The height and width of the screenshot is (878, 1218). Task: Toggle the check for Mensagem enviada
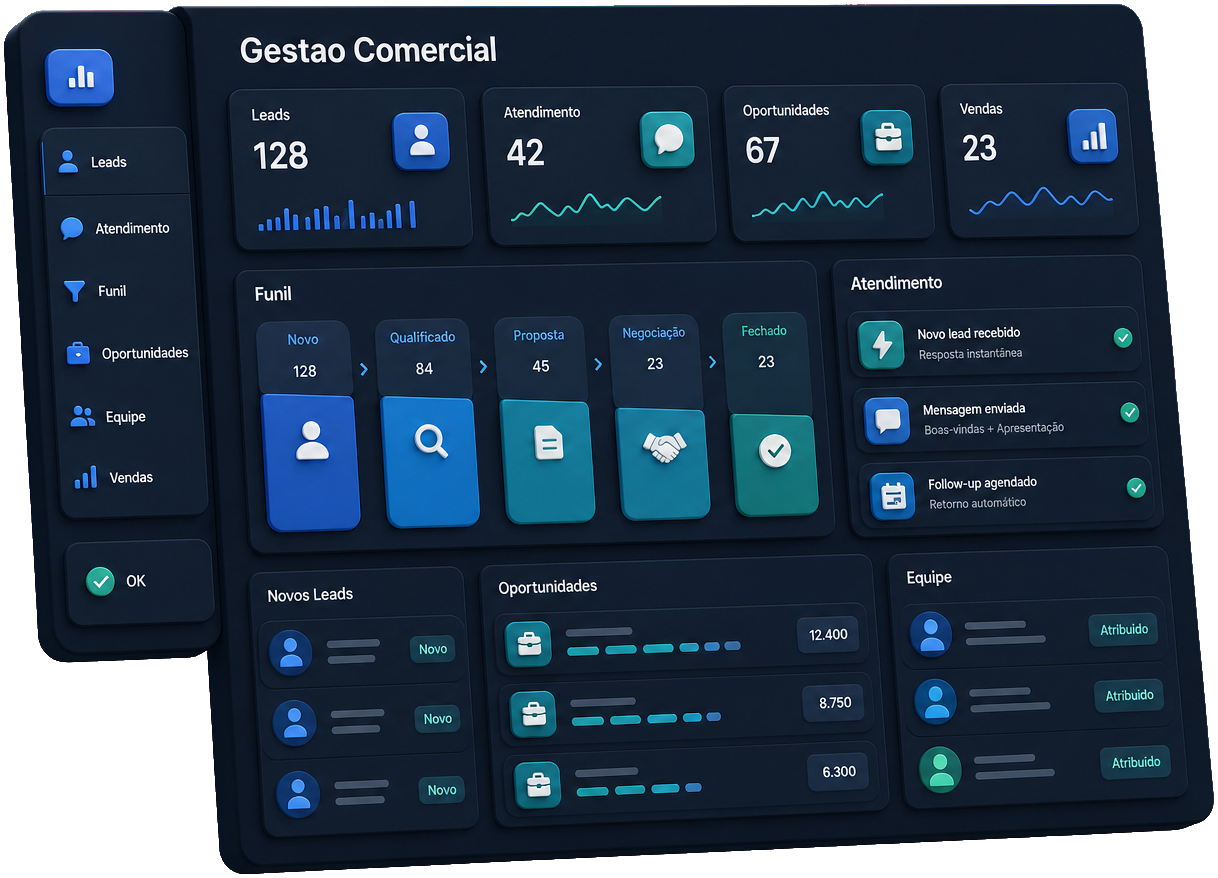1129,412
